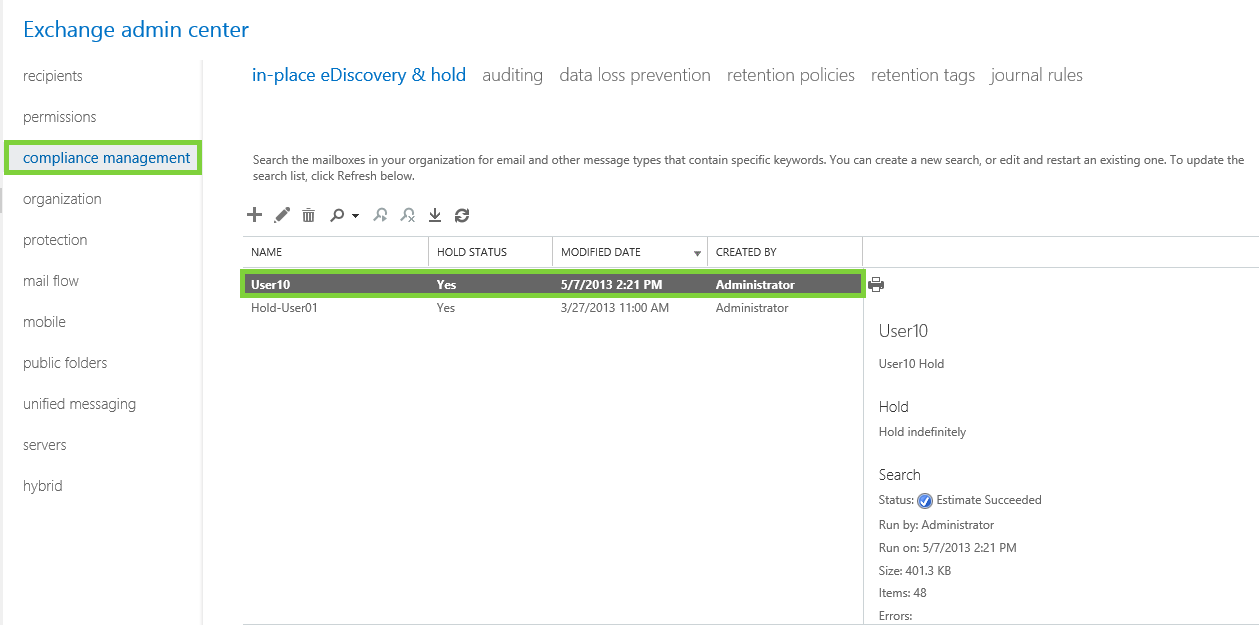Screen dimensions: 1259x625
Task: Select the Hold-User01 search row
Action: (552, 308)
